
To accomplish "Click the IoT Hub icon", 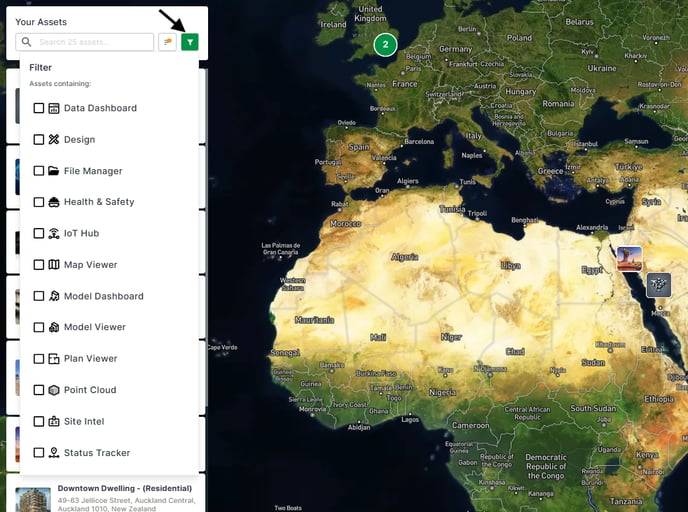I will coord(54,234).
